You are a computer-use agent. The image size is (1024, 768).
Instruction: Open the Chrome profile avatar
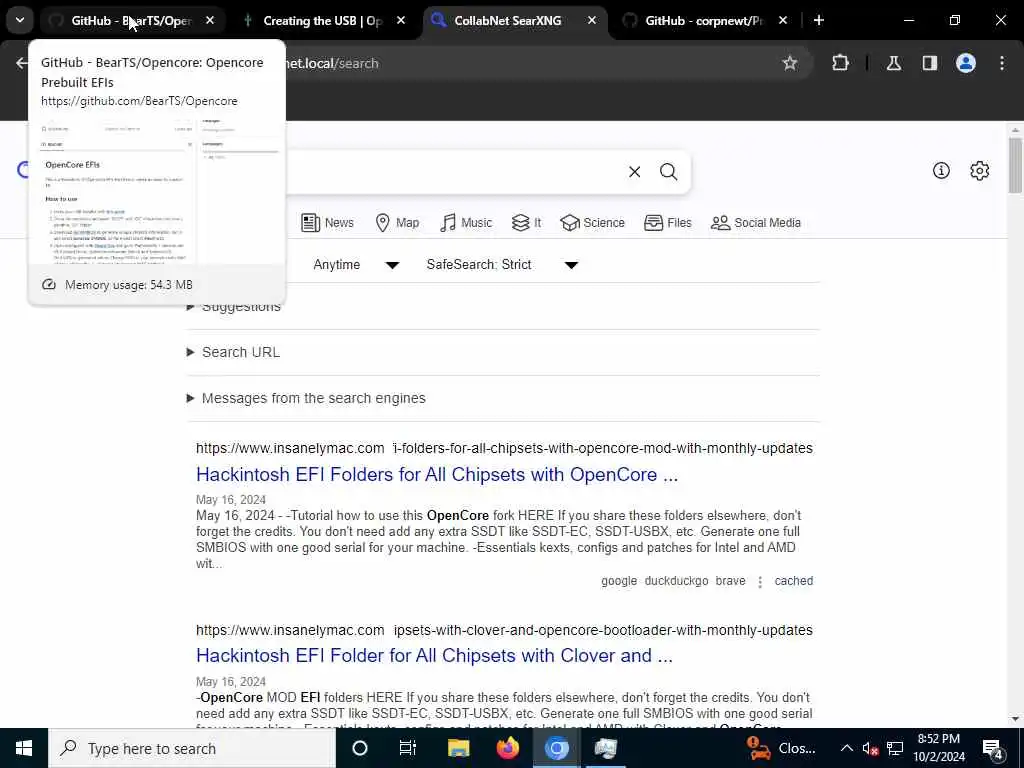tap(966, 63)
